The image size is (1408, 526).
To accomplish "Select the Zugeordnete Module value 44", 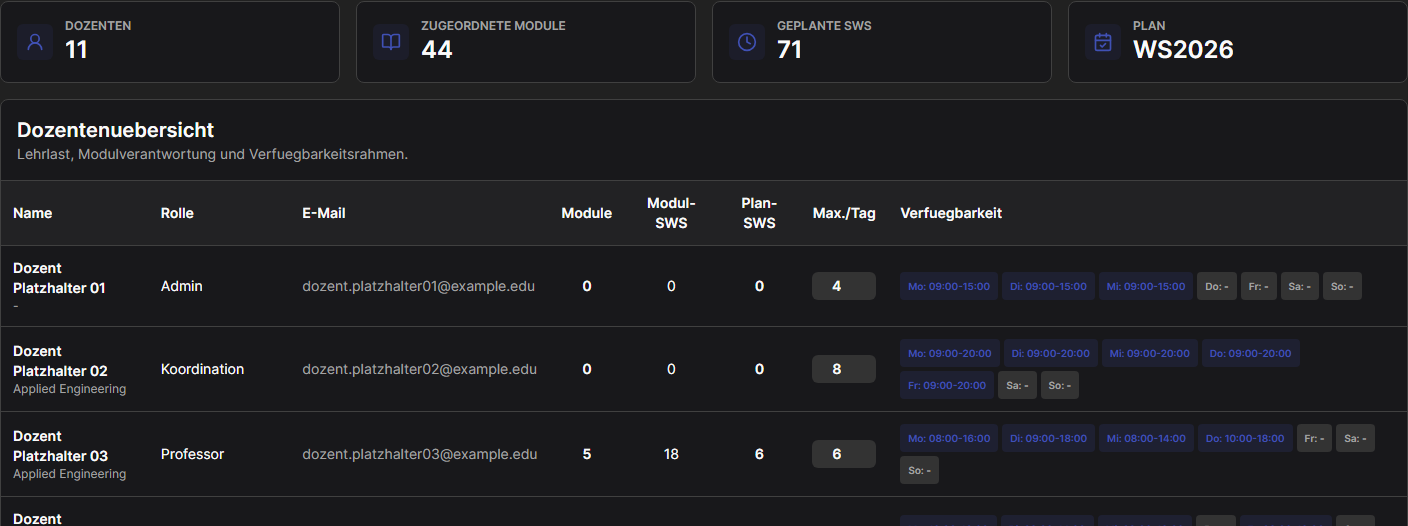I will point(437,50).
